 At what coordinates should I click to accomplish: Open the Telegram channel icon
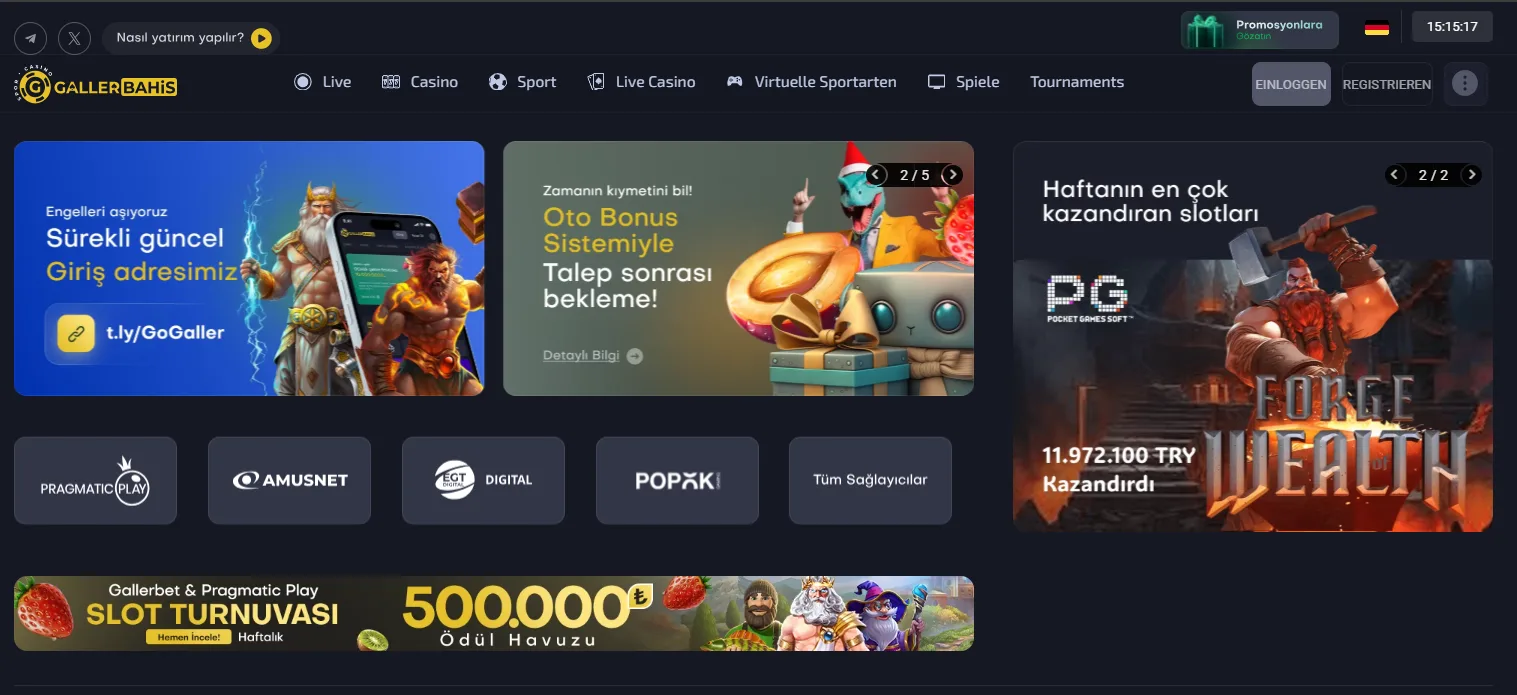pyautogui.click(x=31, y=38)
